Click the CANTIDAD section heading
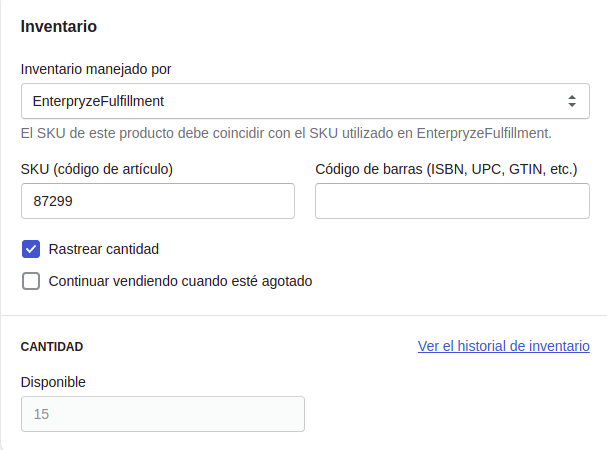Screen dimensions: 607x450 tap(52, 346)
